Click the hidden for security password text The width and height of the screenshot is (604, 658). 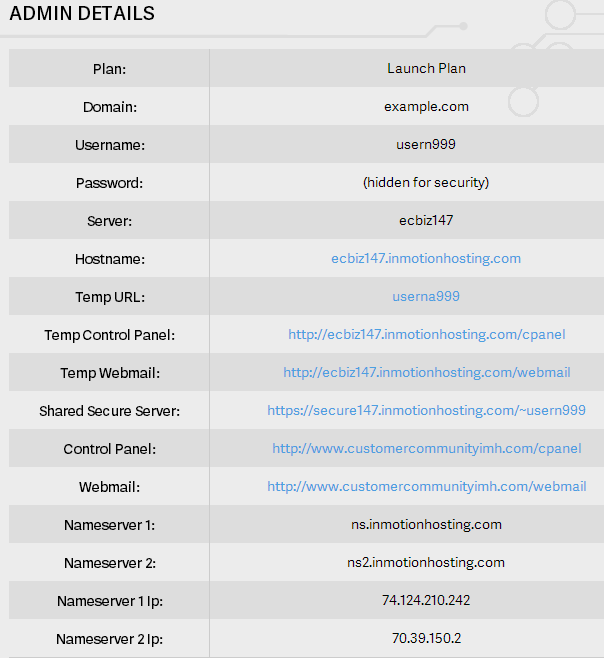point(426,182)
